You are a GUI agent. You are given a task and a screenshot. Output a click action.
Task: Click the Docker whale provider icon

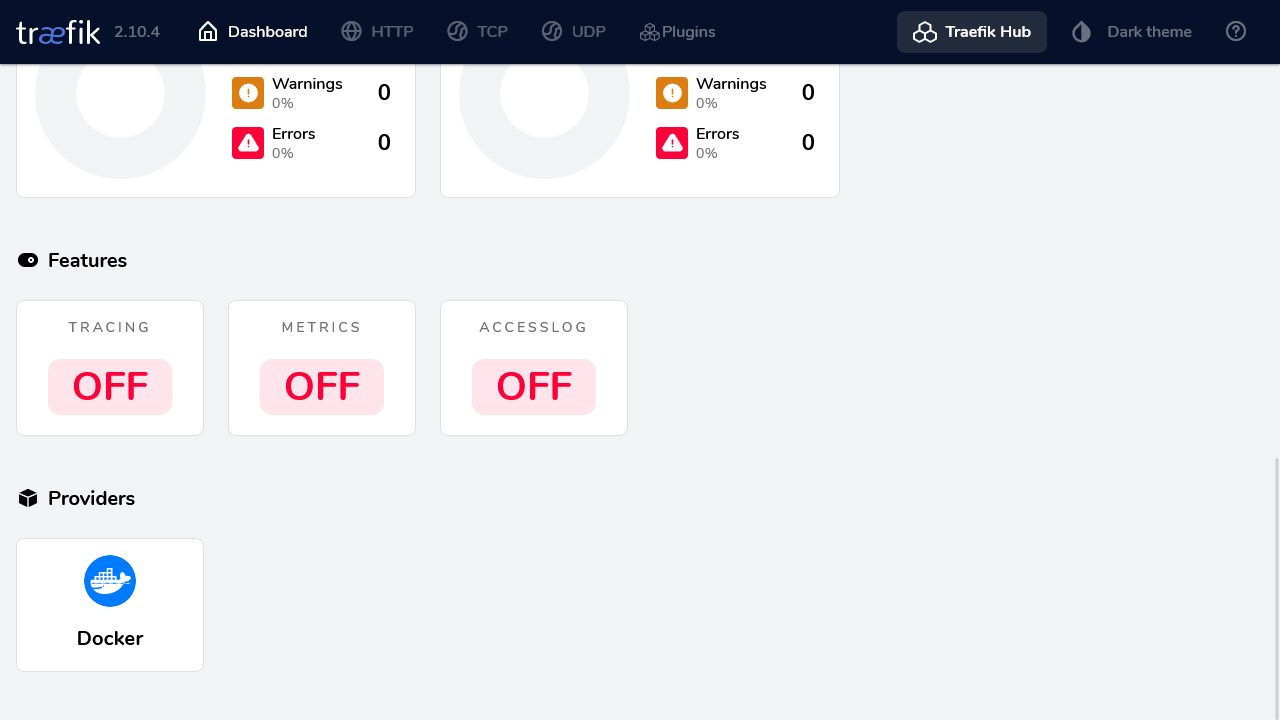pos(110,581)
